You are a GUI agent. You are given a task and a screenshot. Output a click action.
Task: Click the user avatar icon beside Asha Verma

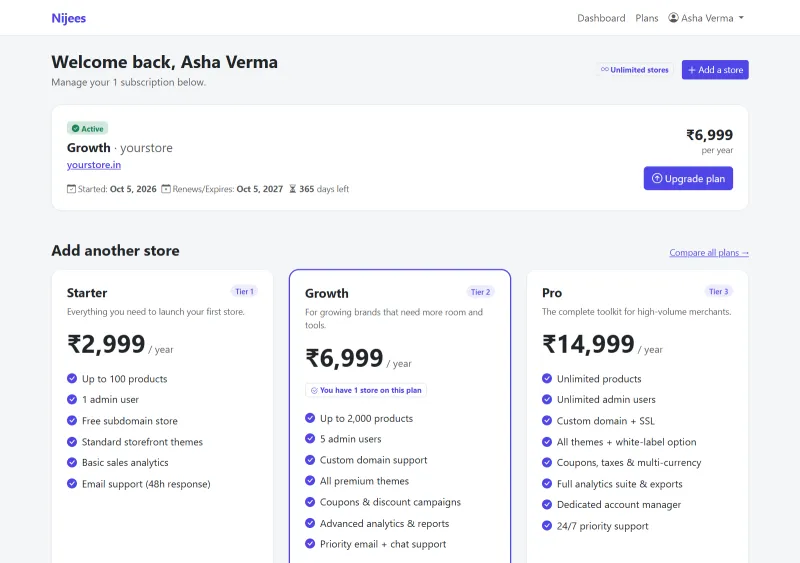pyautogui.click(x=673, y=18)
